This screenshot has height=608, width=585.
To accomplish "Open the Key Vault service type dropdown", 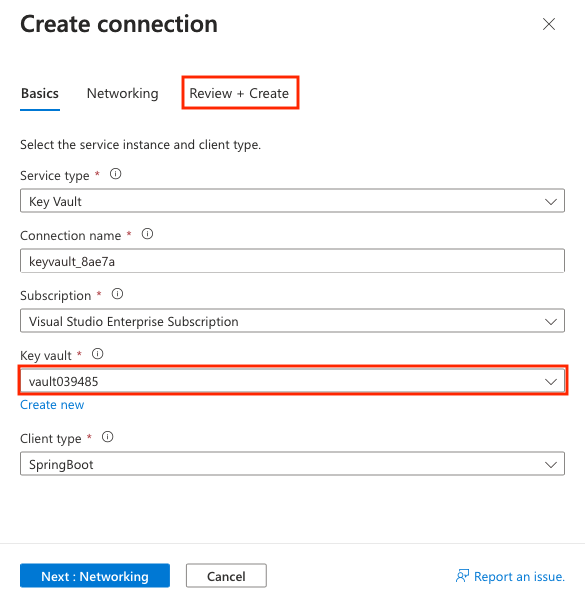I will point(292,201).
